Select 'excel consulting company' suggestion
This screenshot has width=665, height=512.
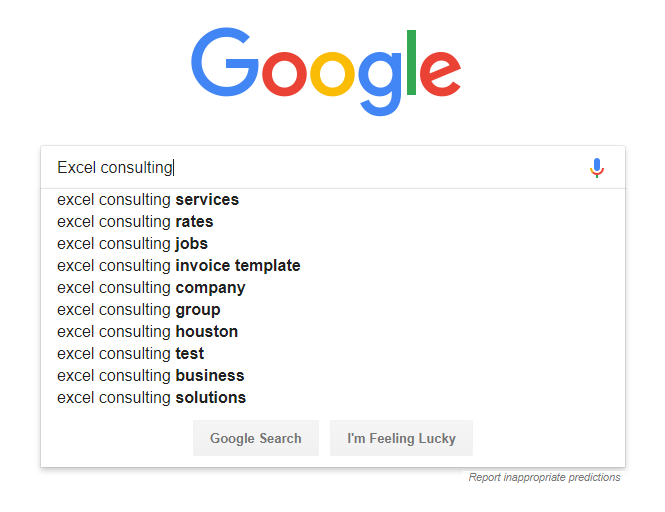point(333,288)
